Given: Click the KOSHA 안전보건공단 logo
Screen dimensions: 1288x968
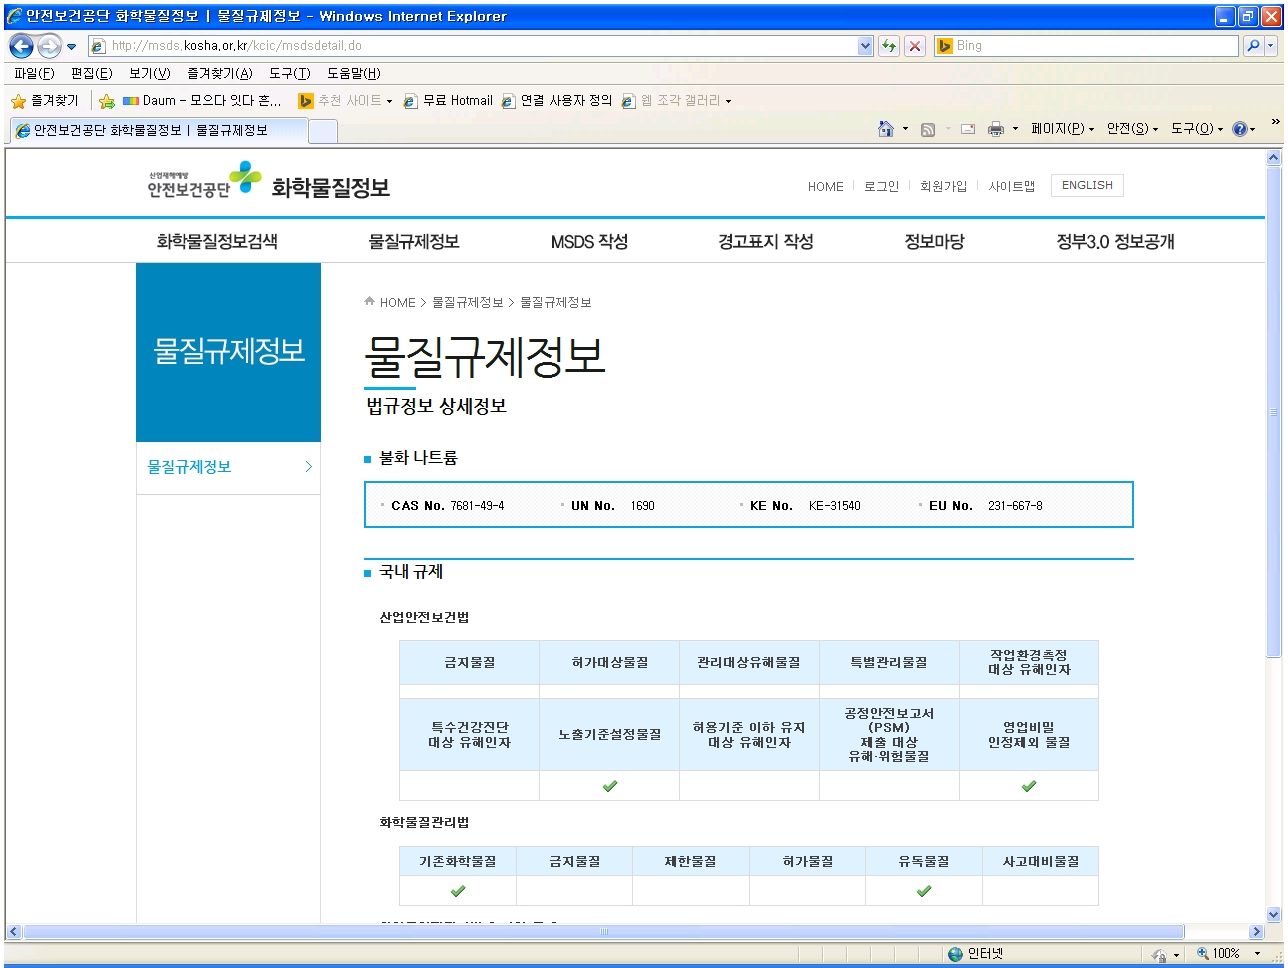Looking at the screenshot, I should 204,181.
